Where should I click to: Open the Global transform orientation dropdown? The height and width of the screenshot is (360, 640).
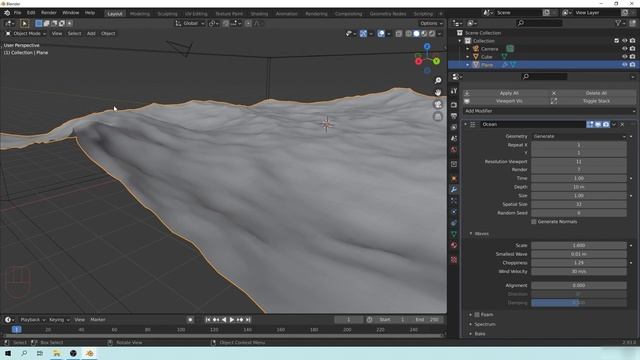pyautogui.click(x=190, y=23)
